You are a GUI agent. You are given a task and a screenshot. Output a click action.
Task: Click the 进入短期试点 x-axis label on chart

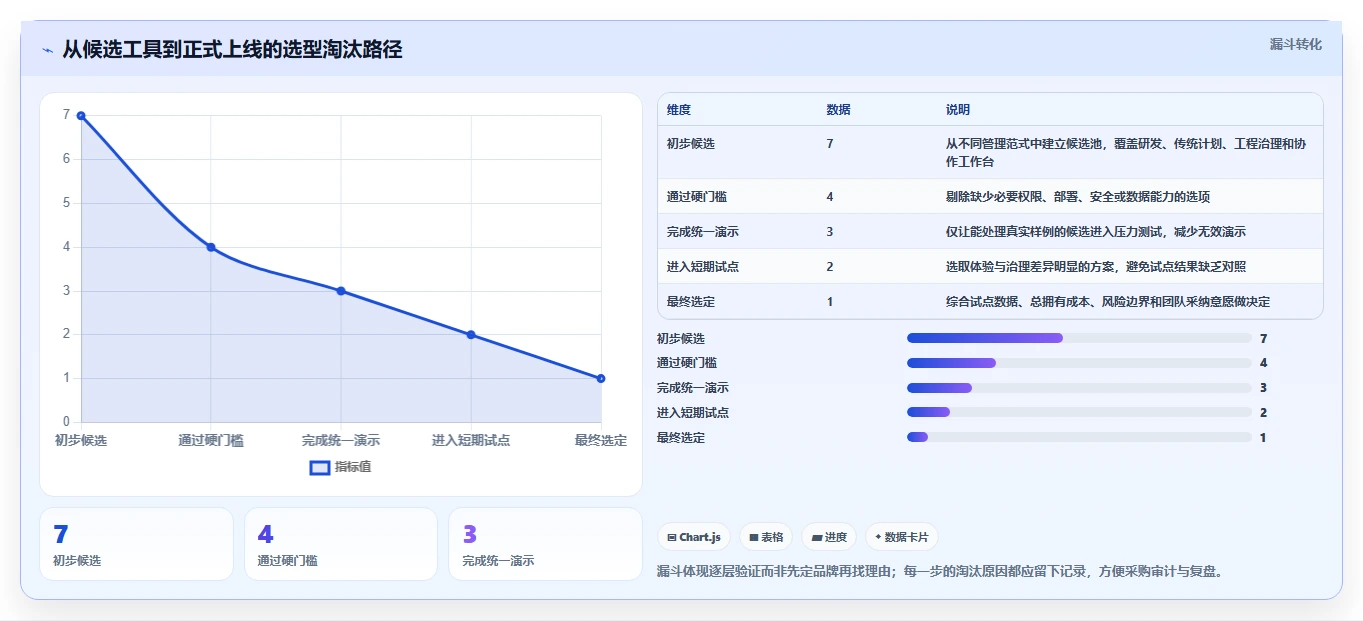(x=471, y=441)
